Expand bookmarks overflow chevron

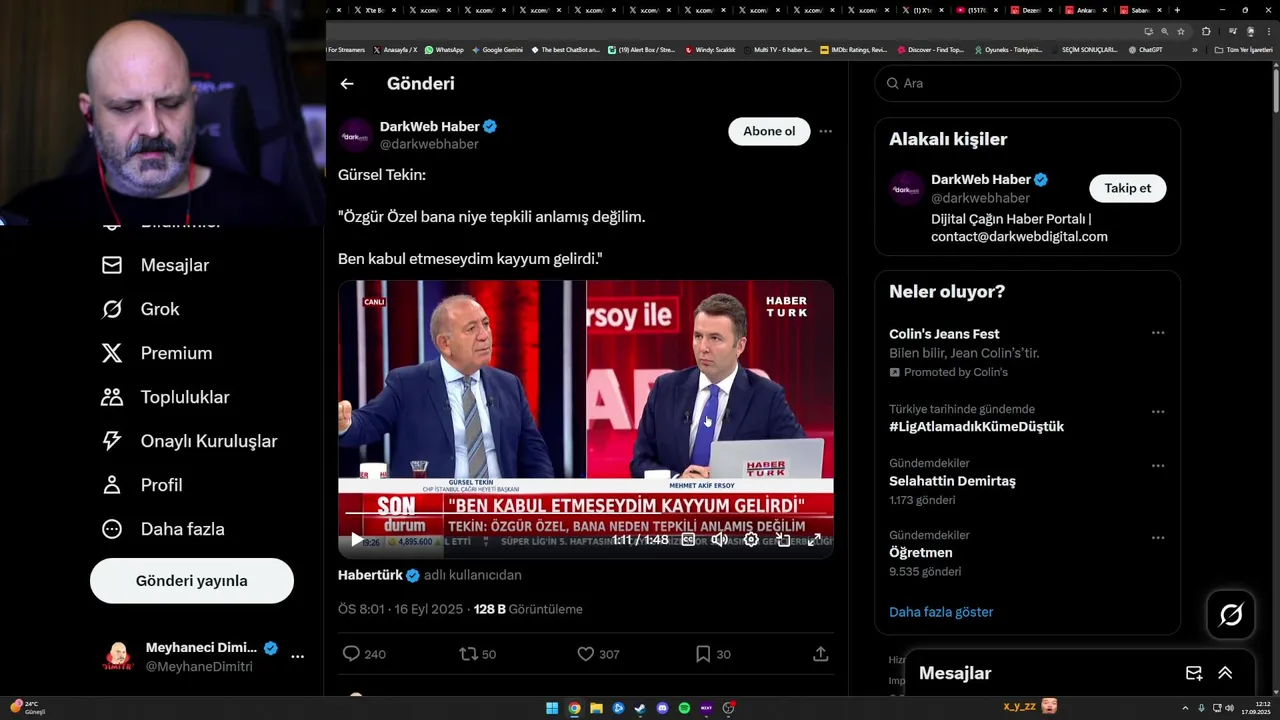(1194, 49)
